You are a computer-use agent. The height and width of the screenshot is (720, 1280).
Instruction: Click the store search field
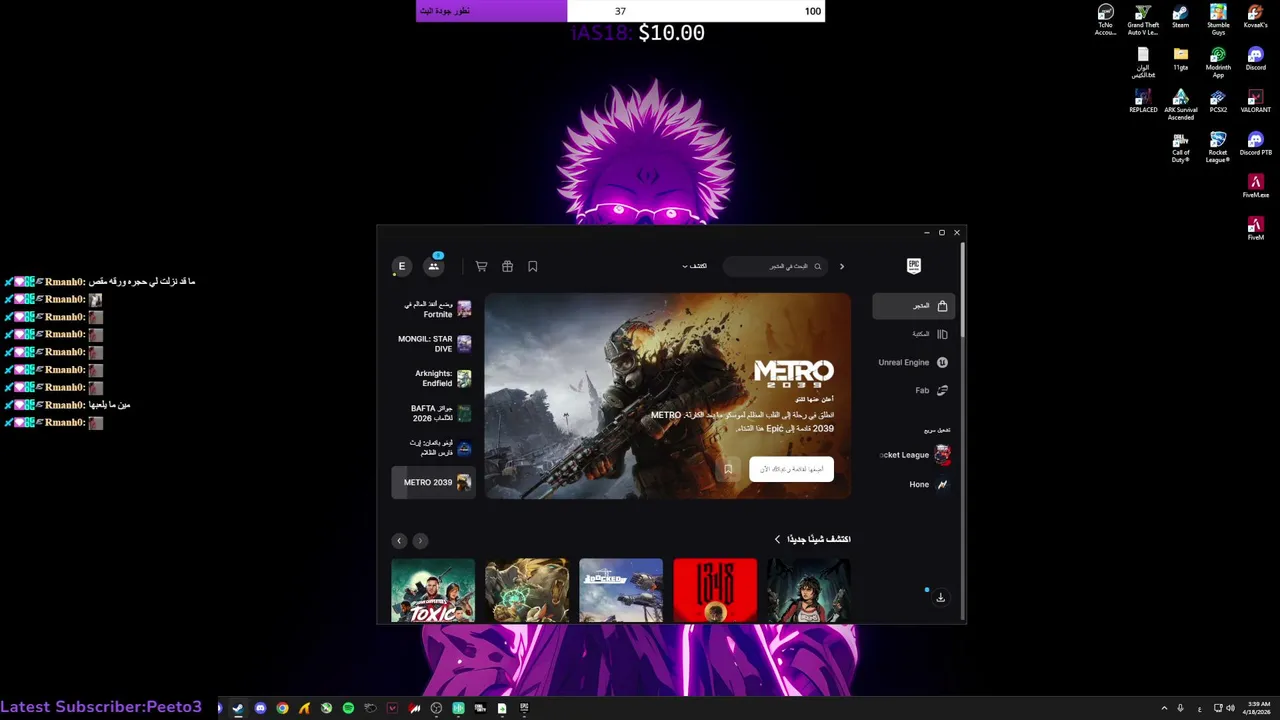coord(776,266)
